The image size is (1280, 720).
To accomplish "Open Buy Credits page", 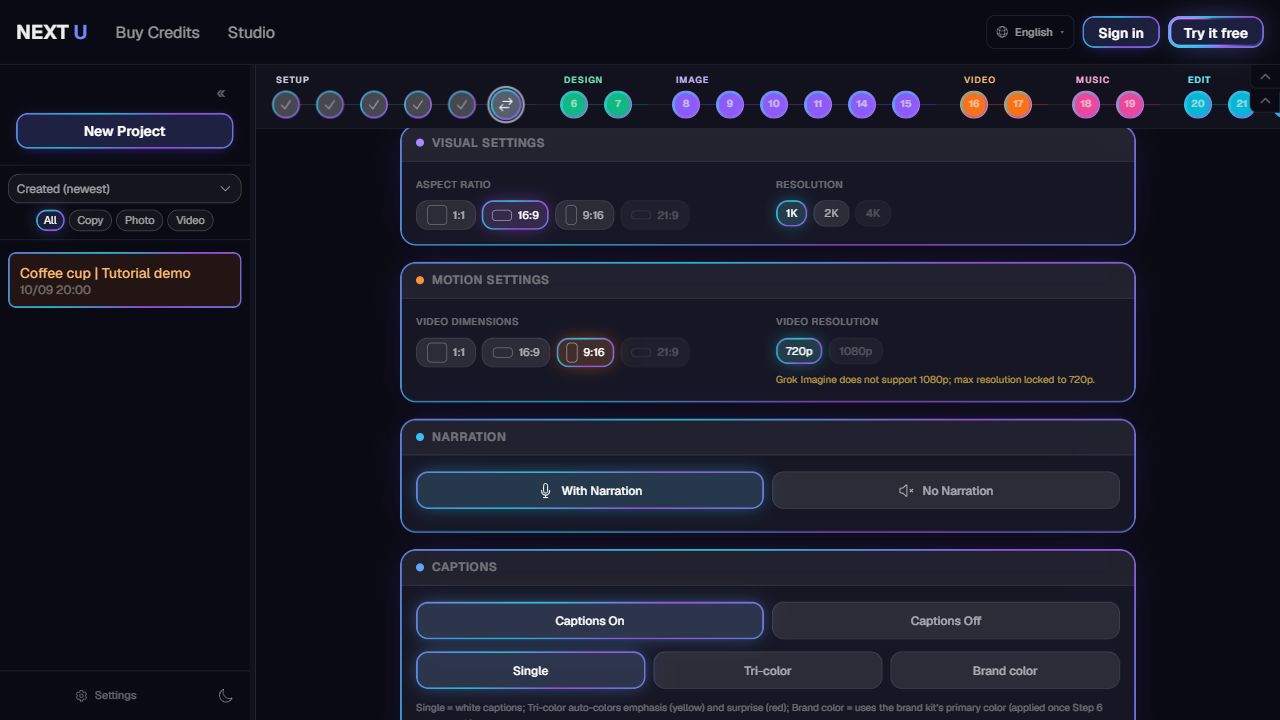I will (157, 32).
